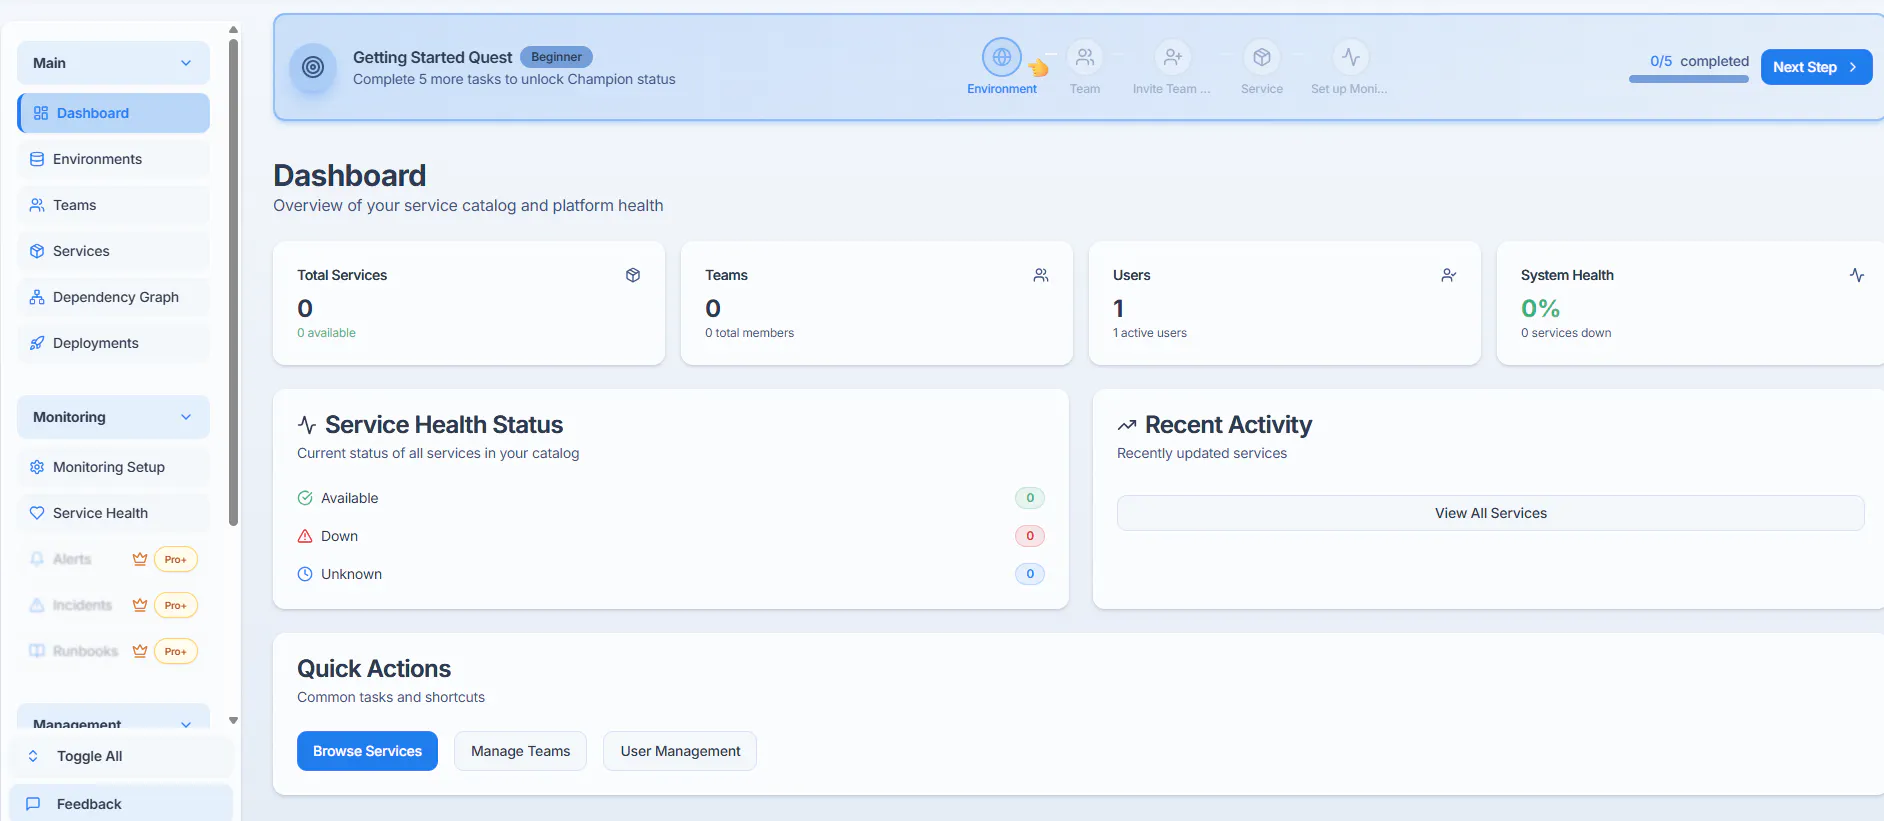Click the Browse Services button
The height and width of the screenshot is (821, 1884).
367,751
